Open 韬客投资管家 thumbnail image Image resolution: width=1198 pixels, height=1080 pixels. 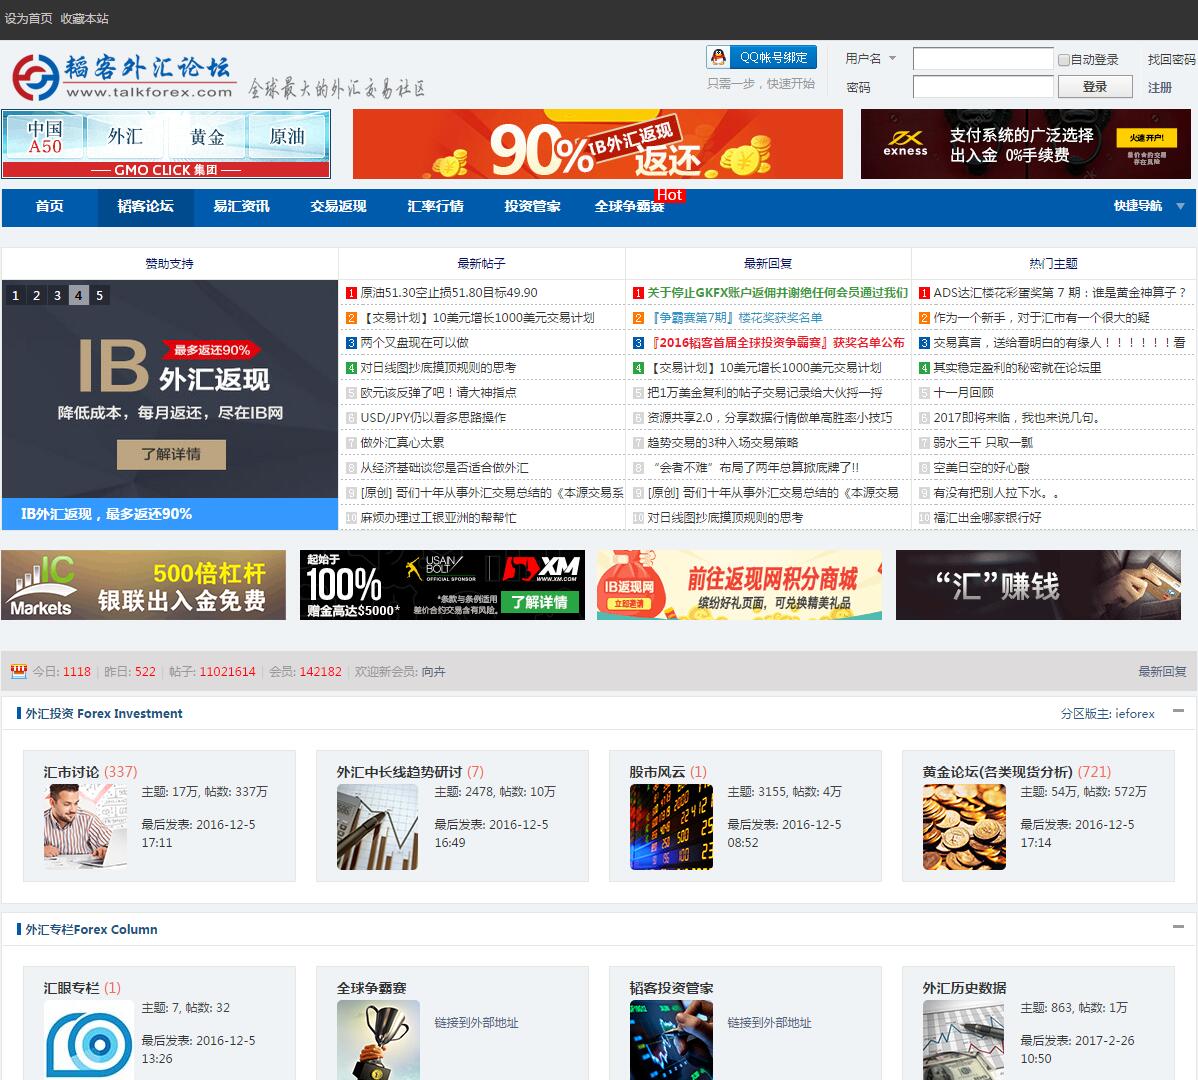[672, 1040]
